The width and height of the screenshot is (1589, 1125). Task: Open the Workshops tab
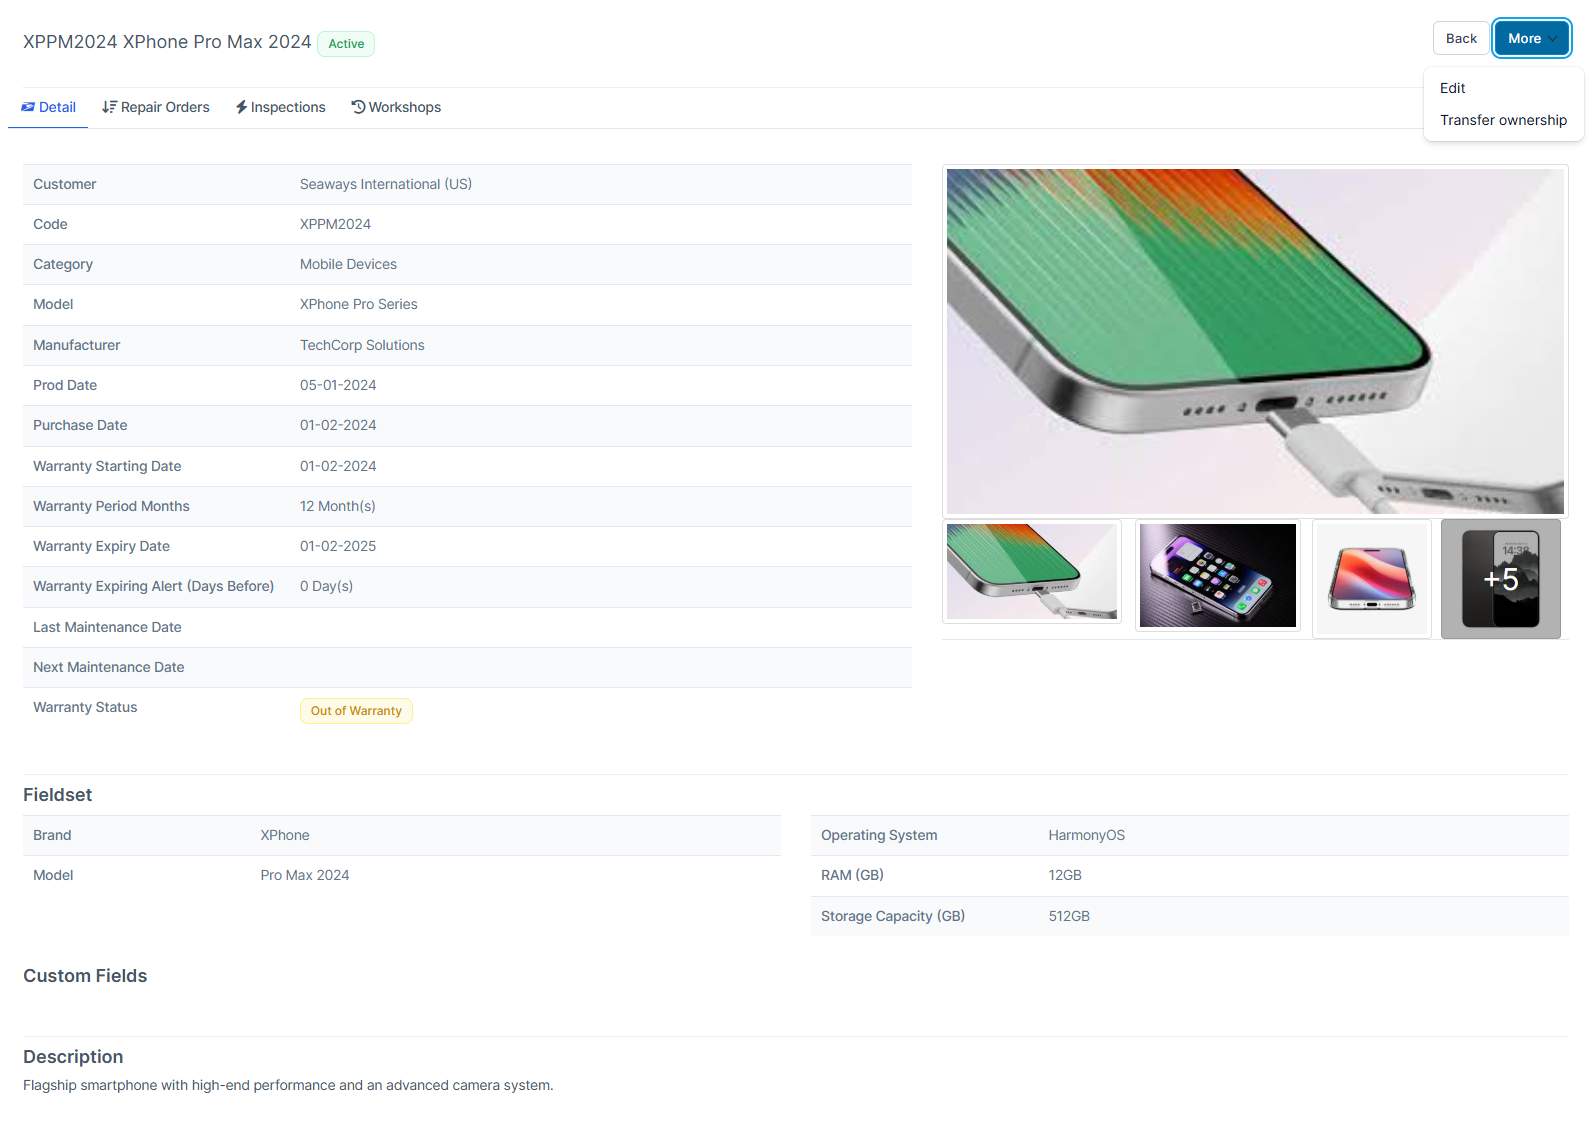[x=396, y=107]
